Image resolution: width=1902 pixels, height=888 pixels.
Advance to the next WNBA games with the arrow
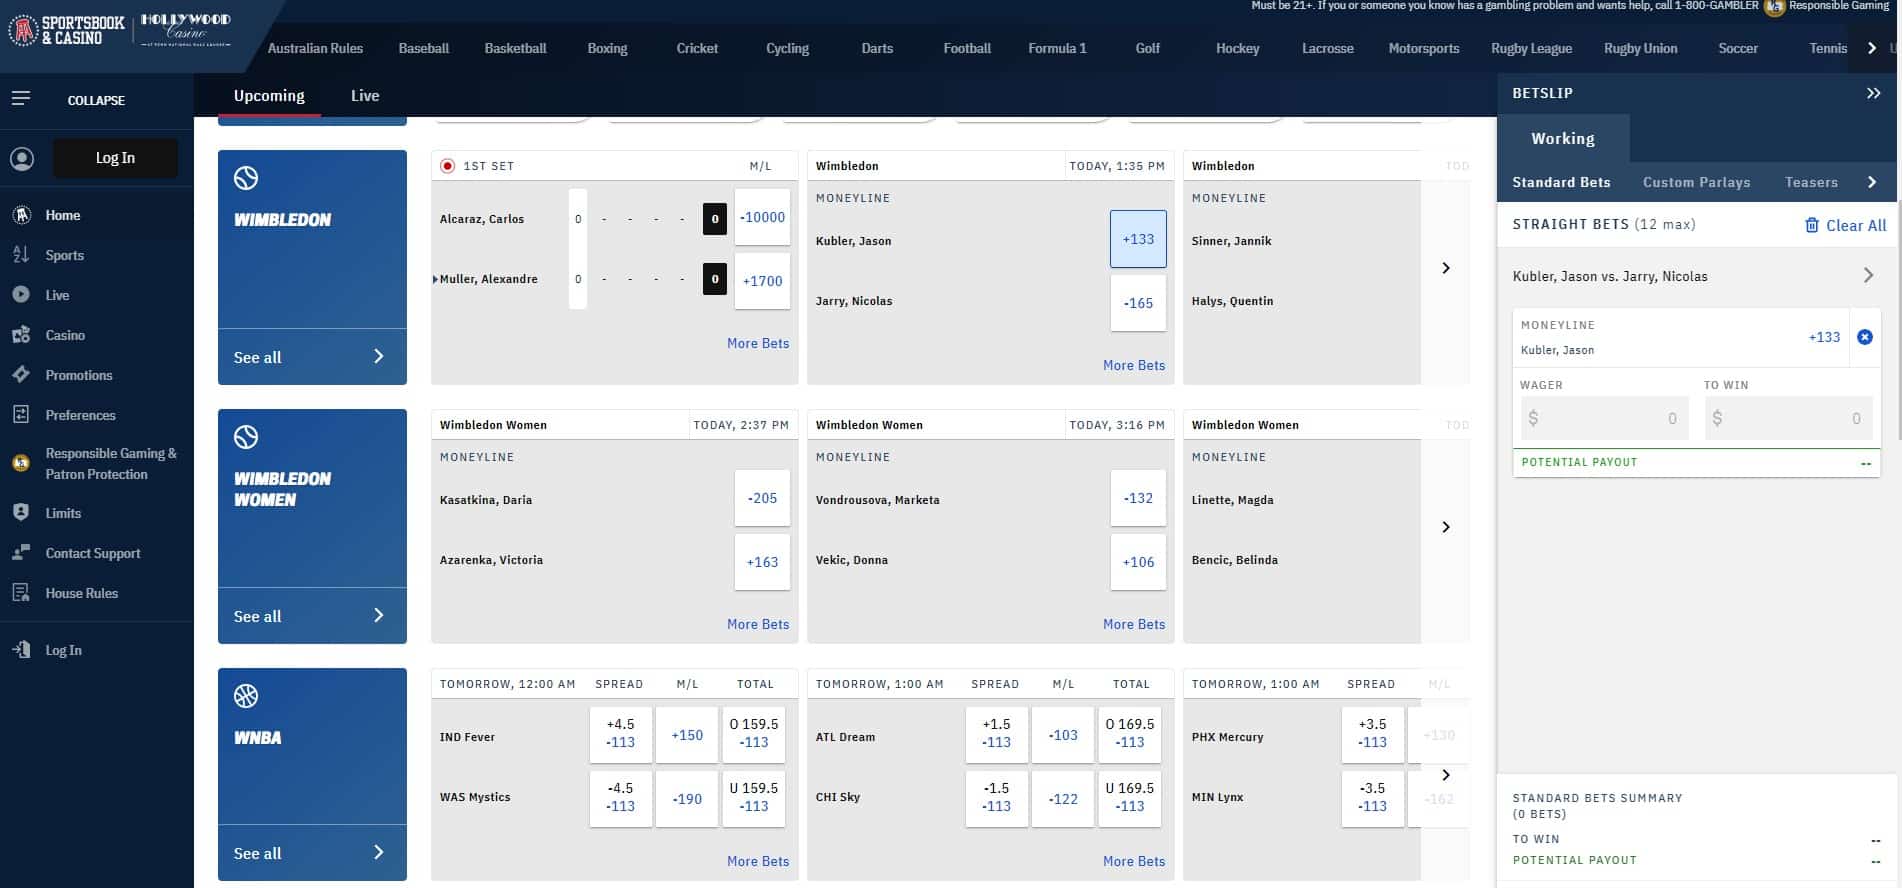[1446, 775]
